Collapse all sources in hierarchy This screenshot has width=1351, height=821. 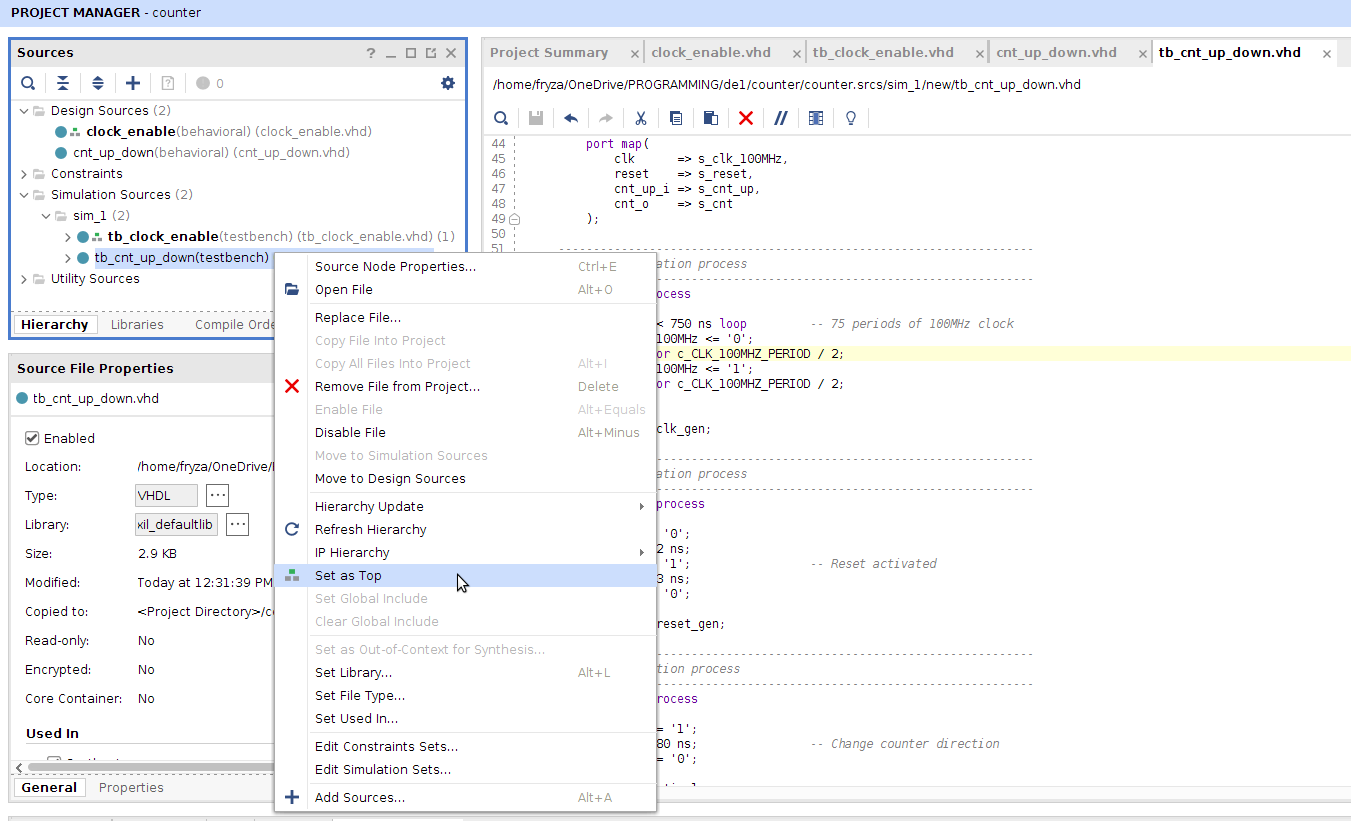pos(63,83)
